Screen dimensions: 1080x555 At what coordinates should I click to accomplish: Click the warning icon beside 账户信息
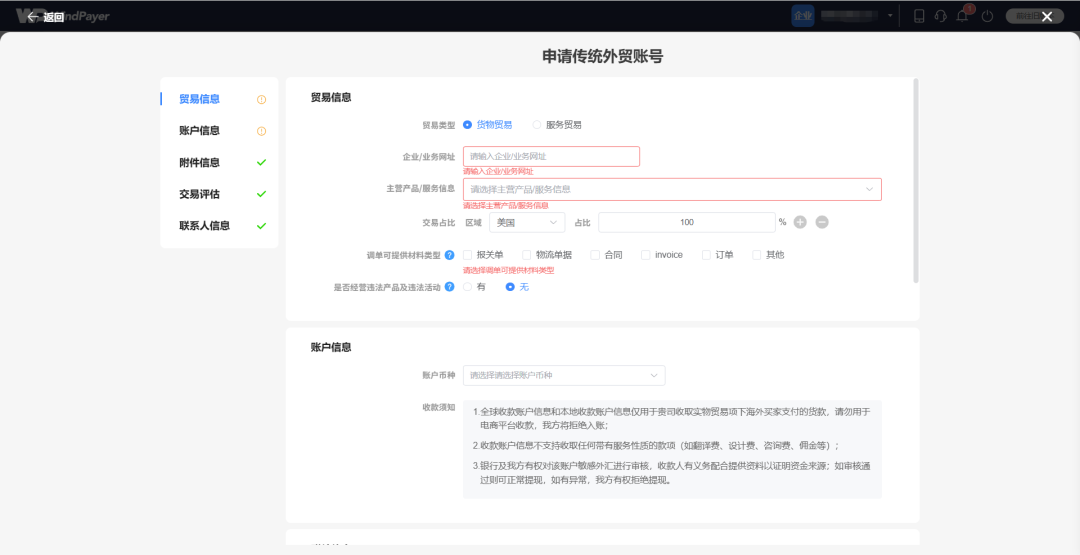click(x=261, y=131)
